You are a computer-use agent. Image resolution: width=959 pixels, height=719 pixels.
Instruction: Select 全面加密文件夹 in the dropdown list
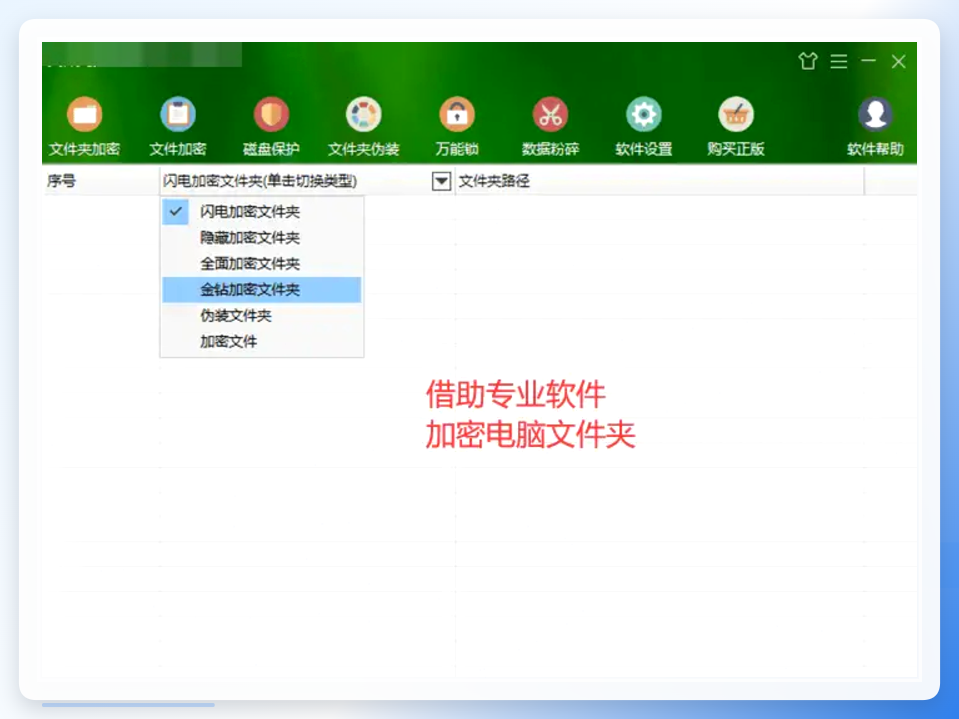(262, 264)
